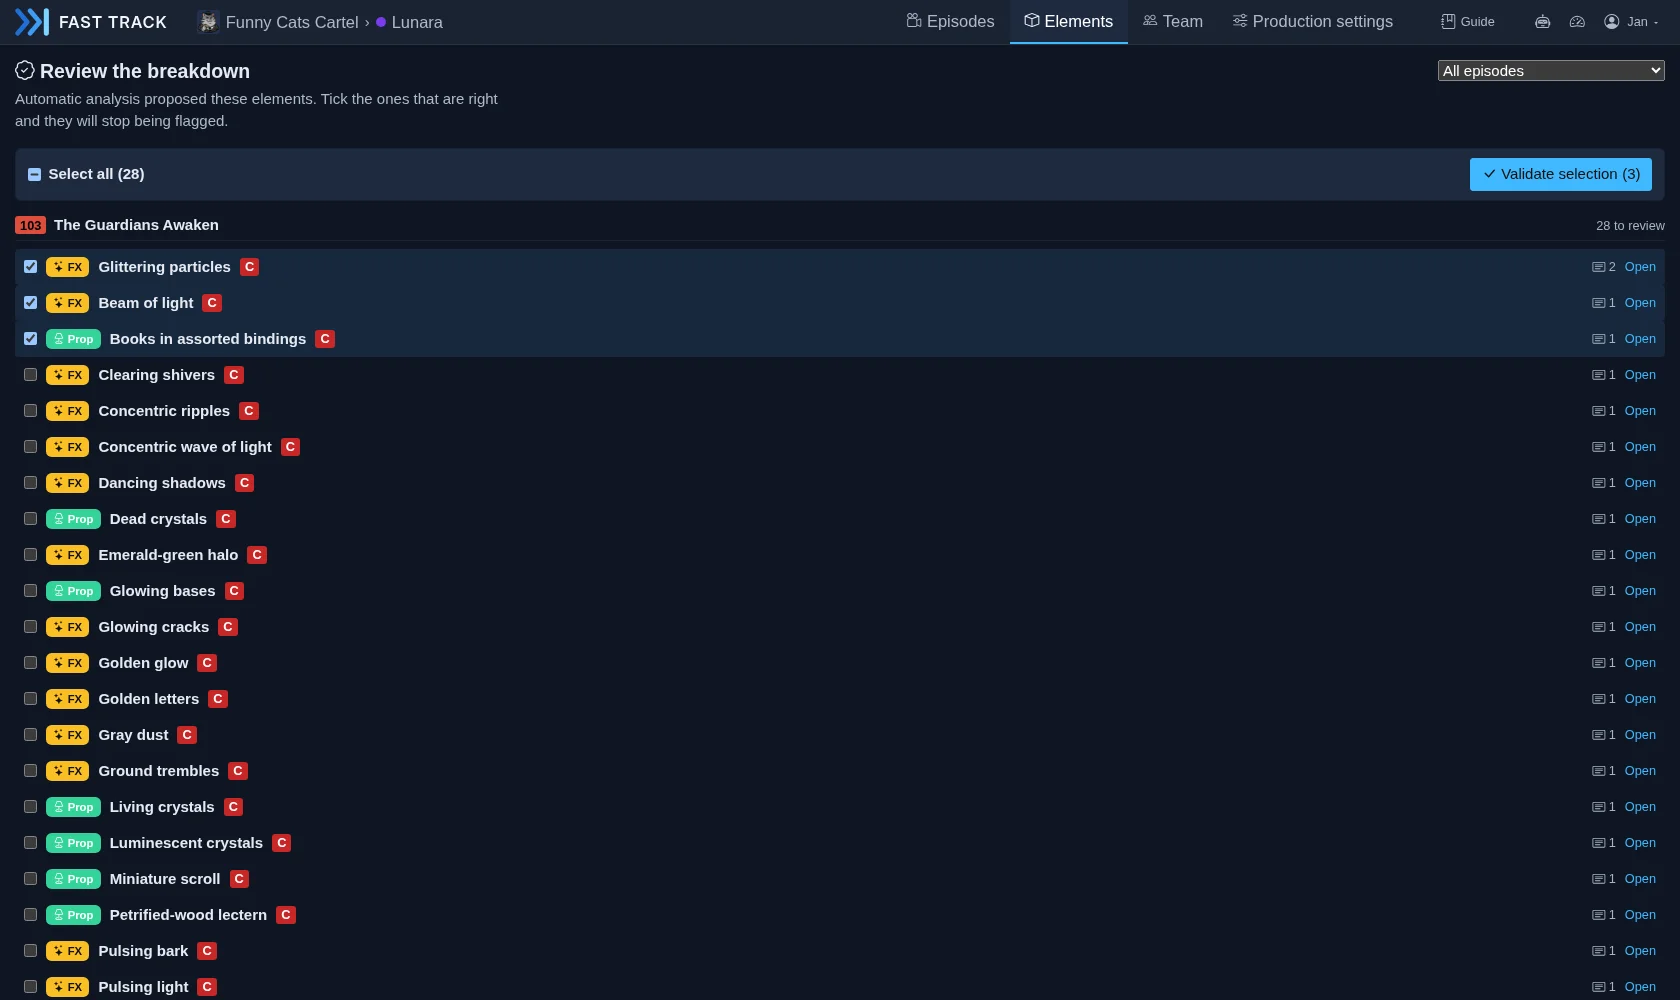Tick the Concentric ripples checkbox
This screenshot has width=1680, height=1000.
tap(30, 411)
